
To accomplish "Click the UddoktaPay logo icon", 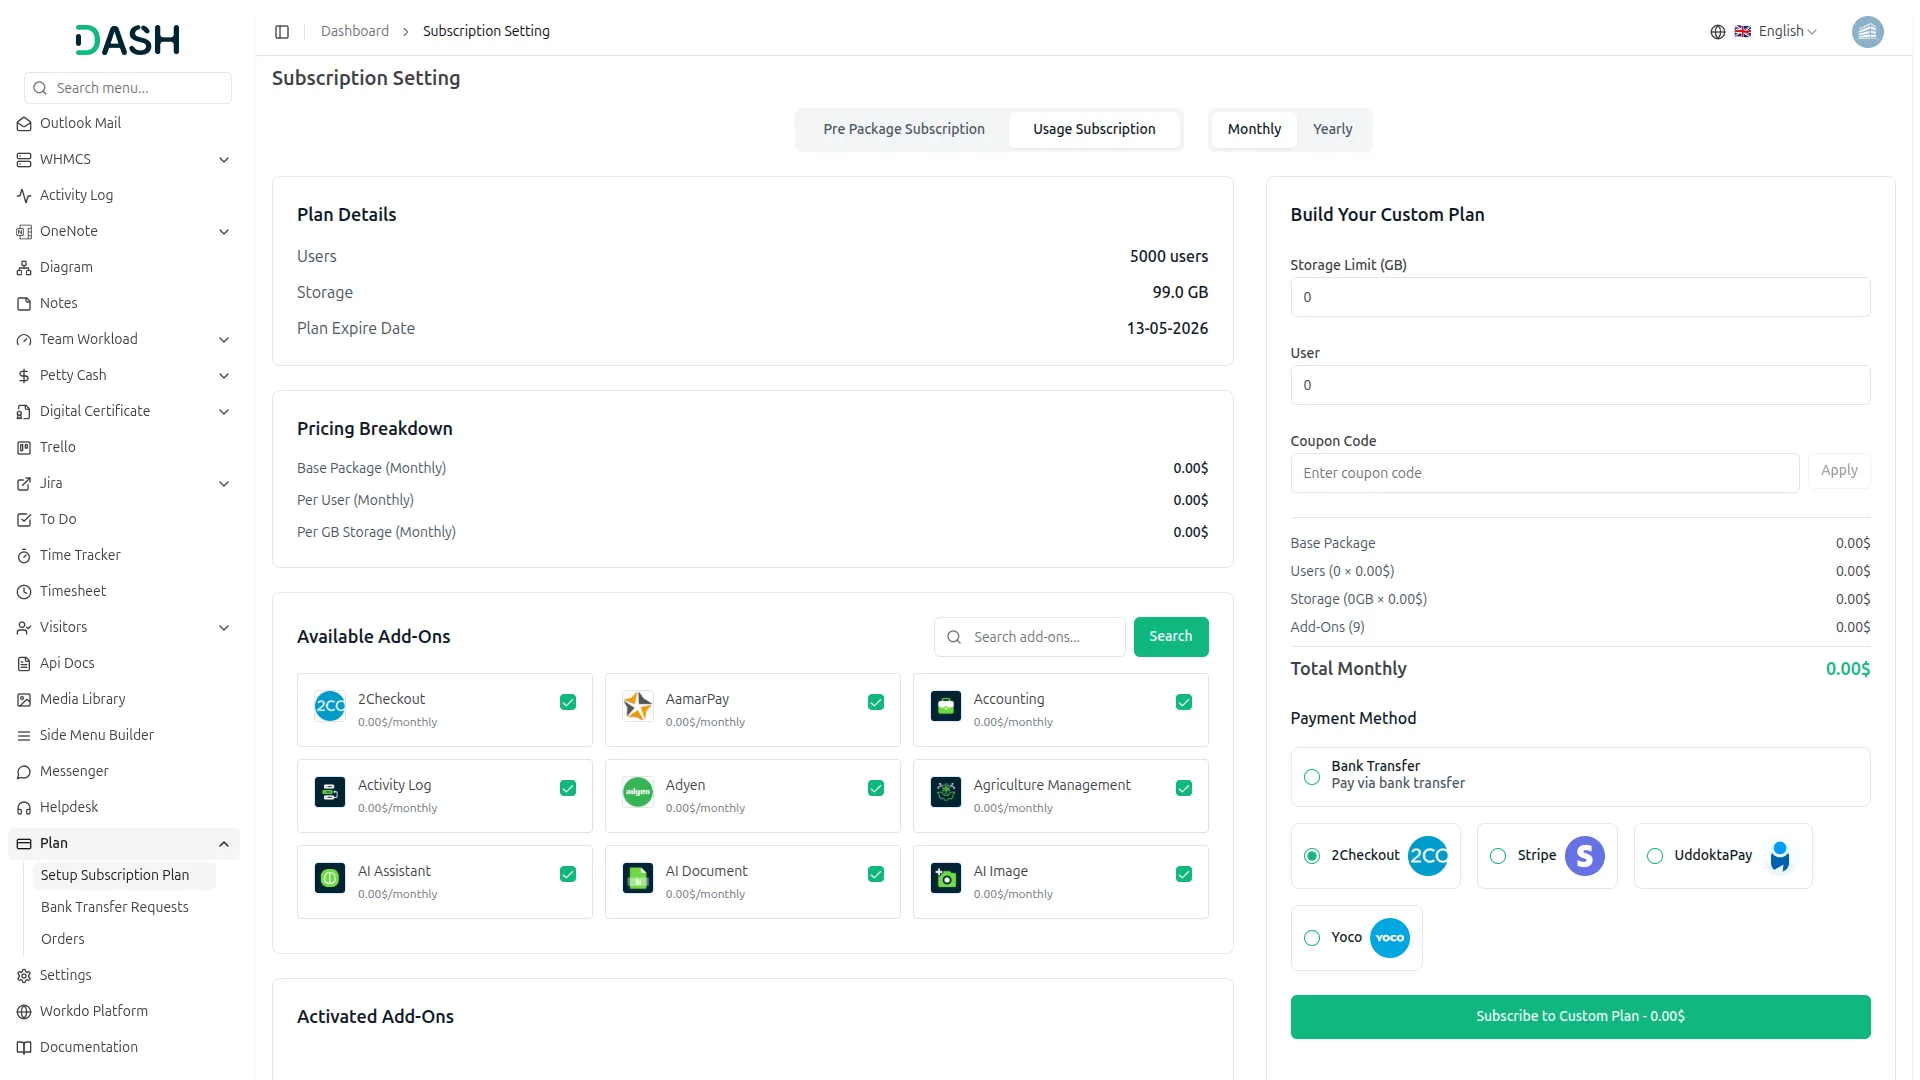I will [1780, 856].
